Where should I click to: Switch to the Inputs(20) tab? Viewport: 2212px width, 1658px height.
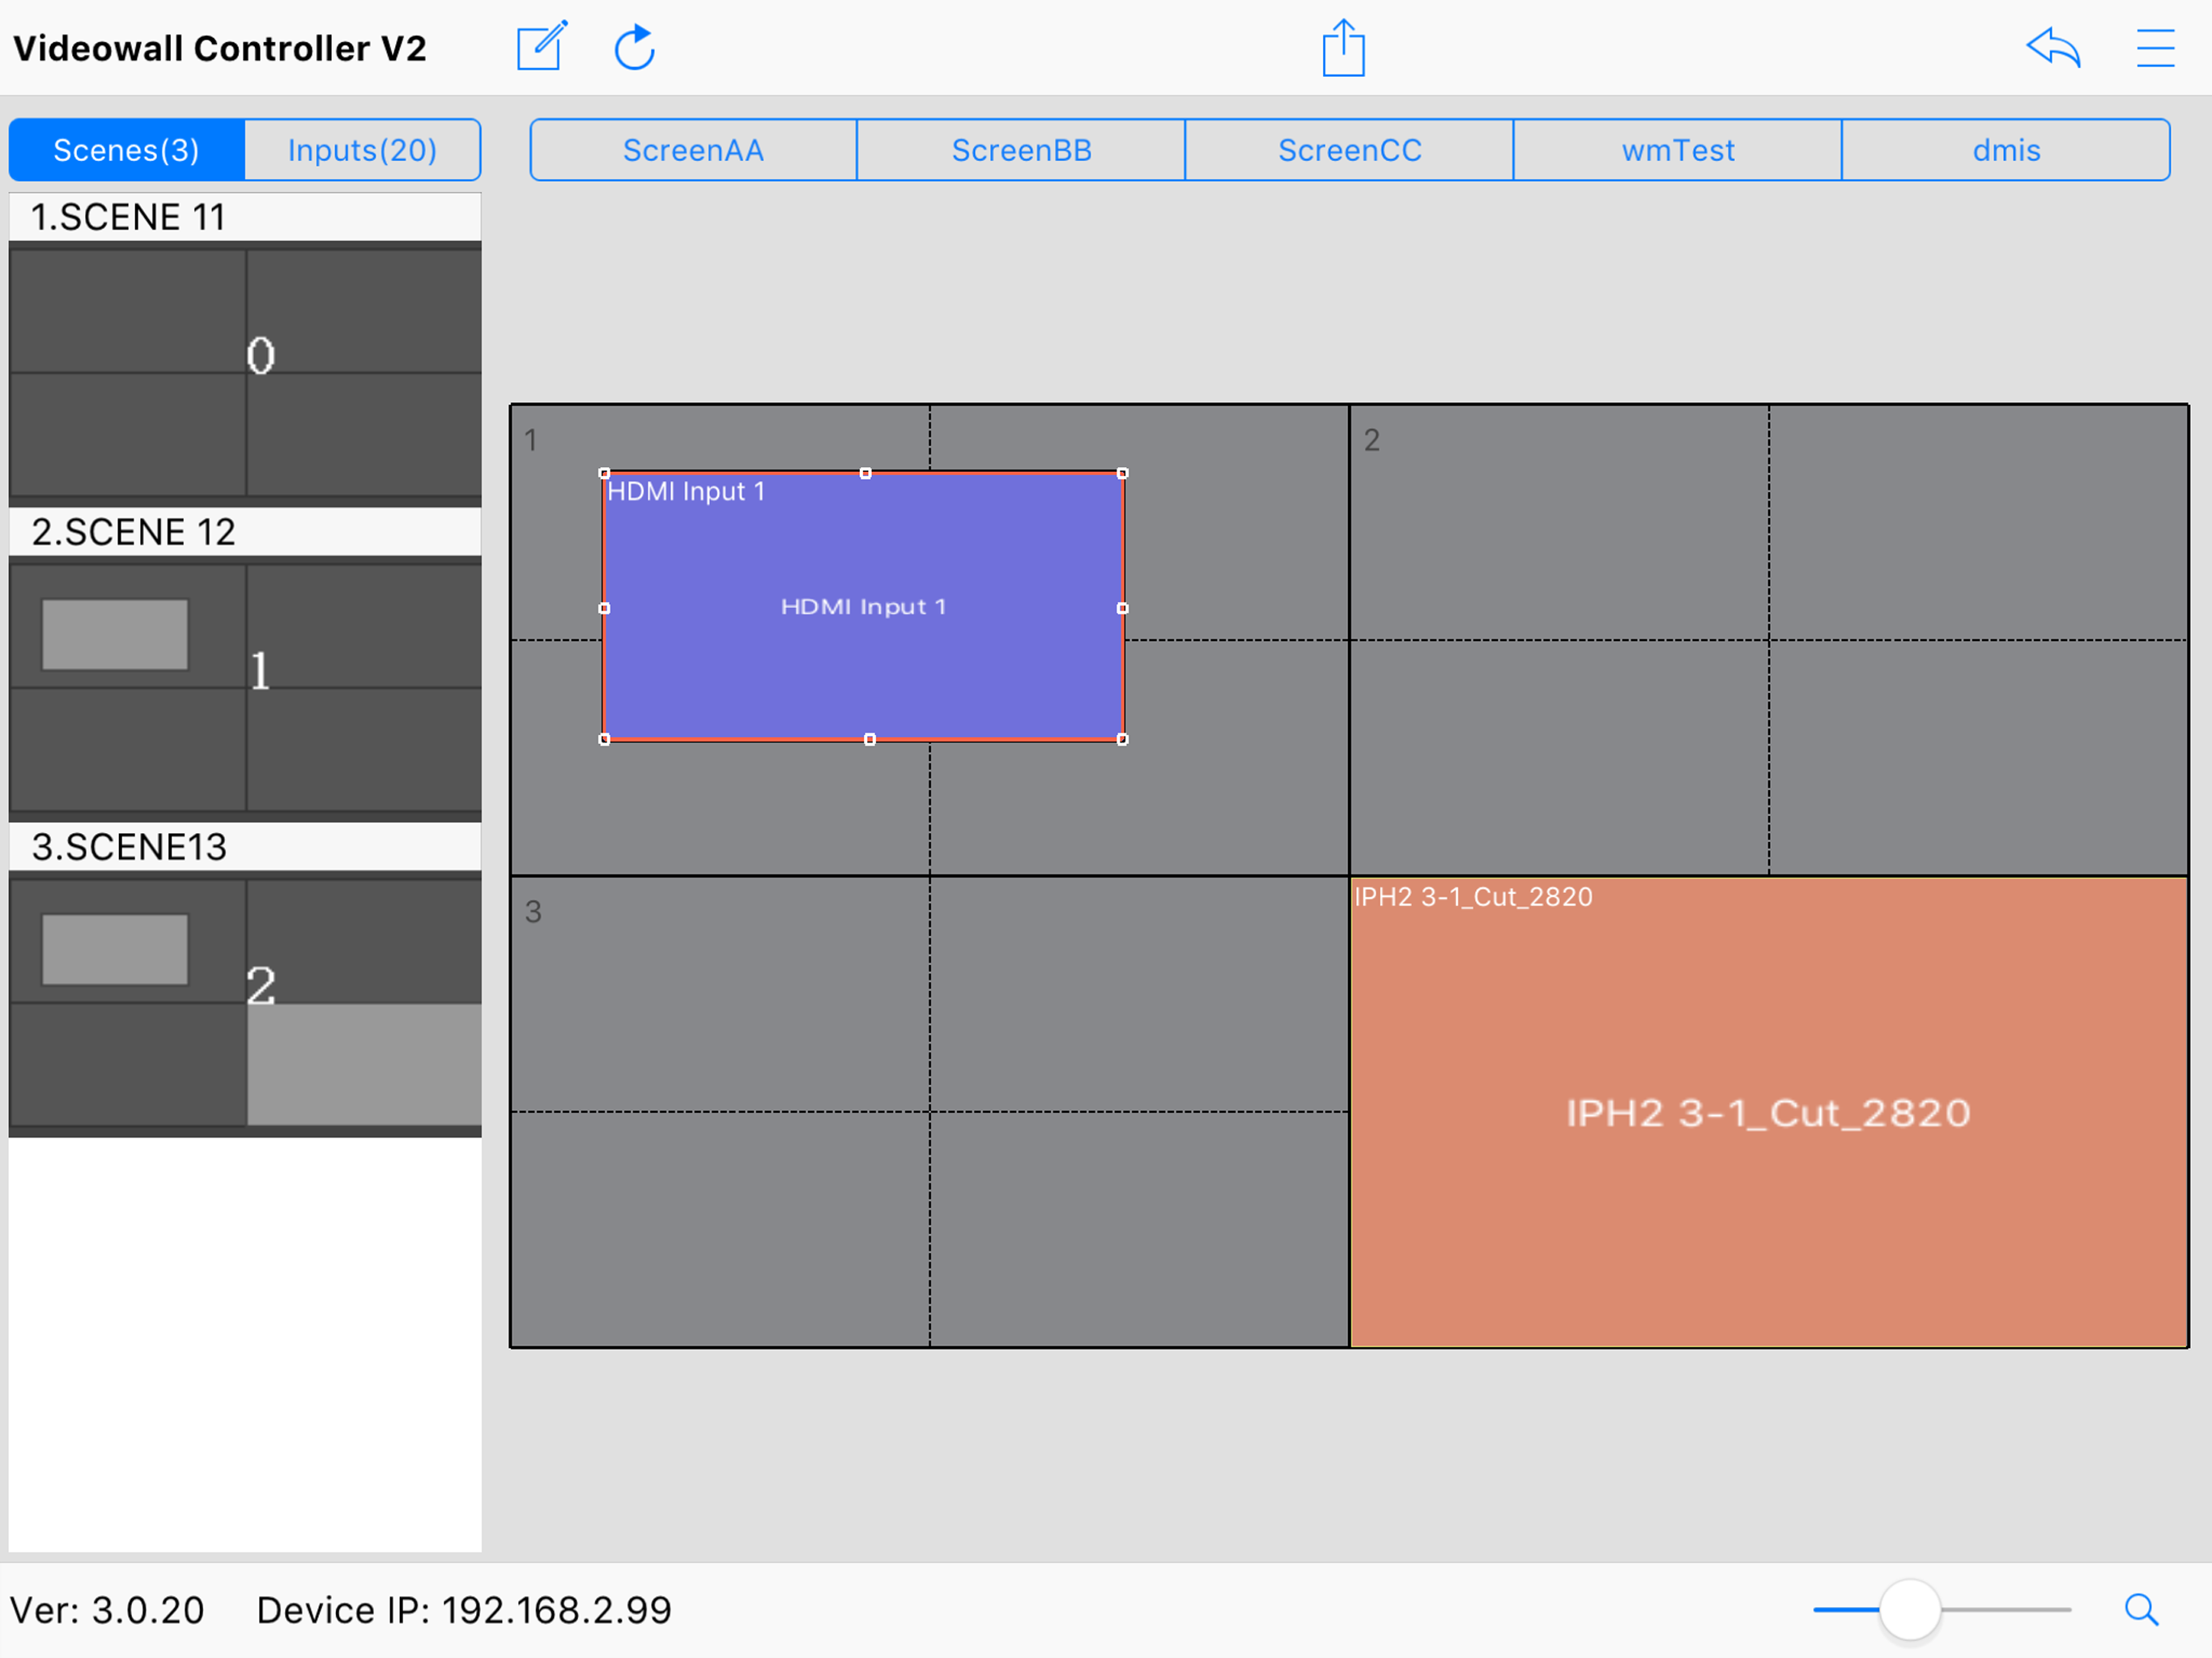click(362, 150)
